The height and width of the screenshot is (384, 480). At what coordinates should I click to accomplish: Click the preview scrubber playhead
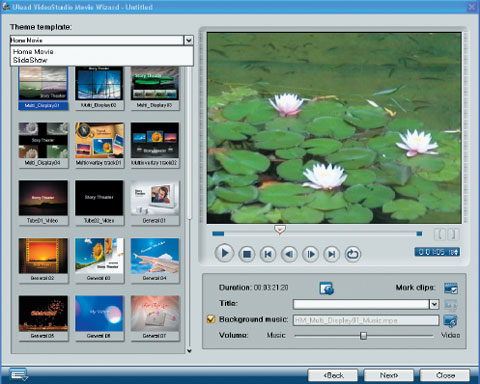click(280, 230)
